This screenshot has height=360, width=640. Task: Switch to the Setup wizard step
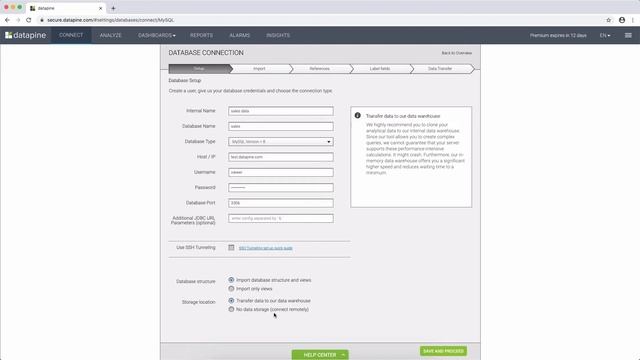(x=199, y=69)
